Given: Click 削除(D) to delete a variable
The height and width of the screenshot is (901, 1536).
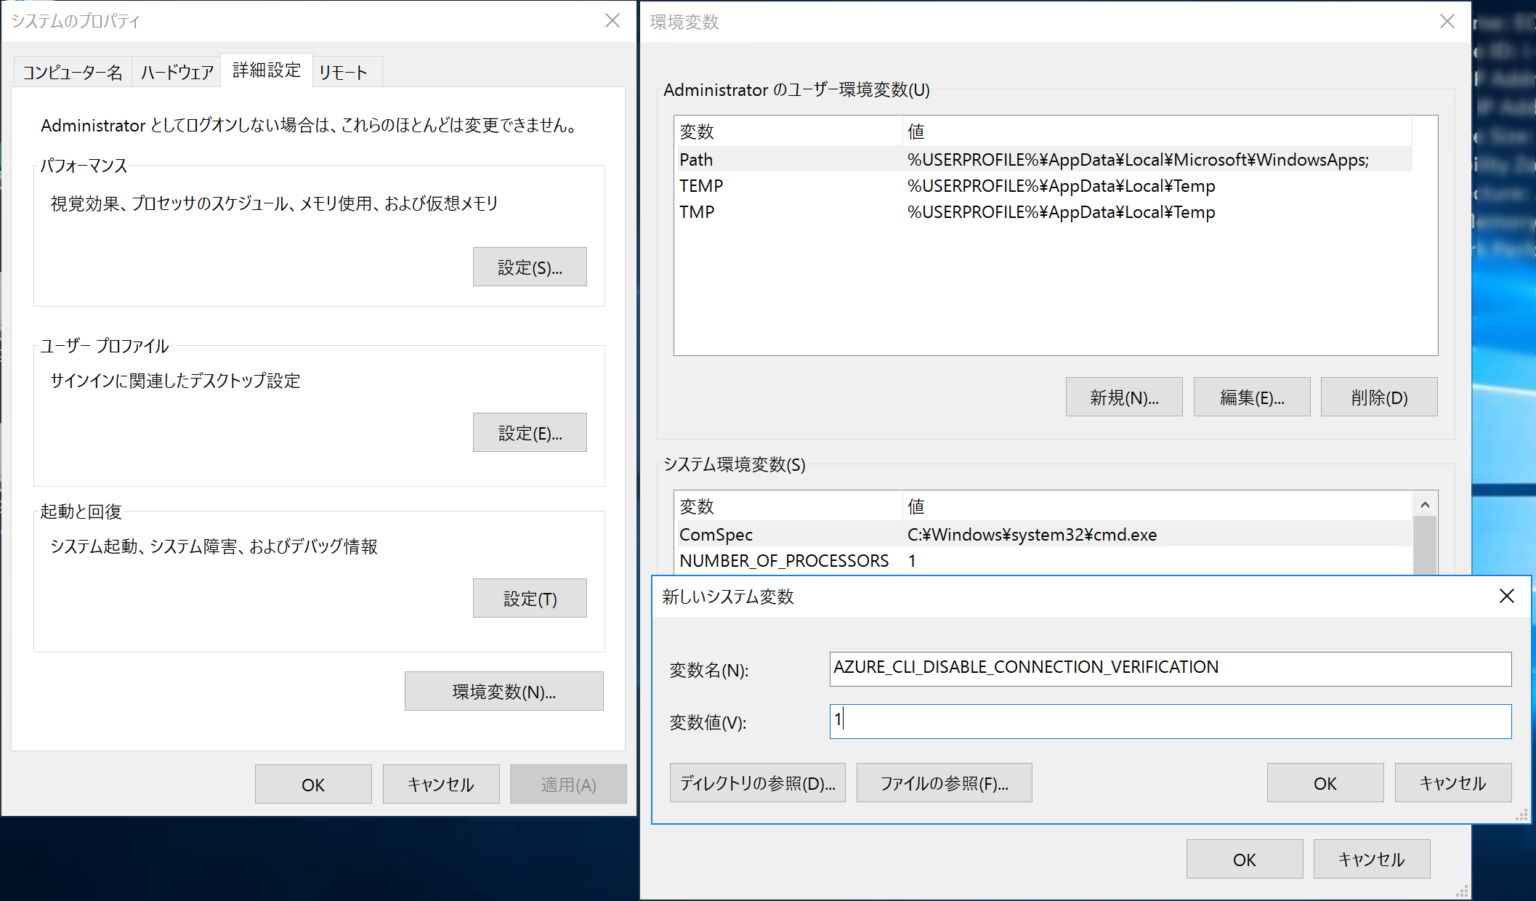Looking at the screenshot, I should click(x=1378, y=396).
